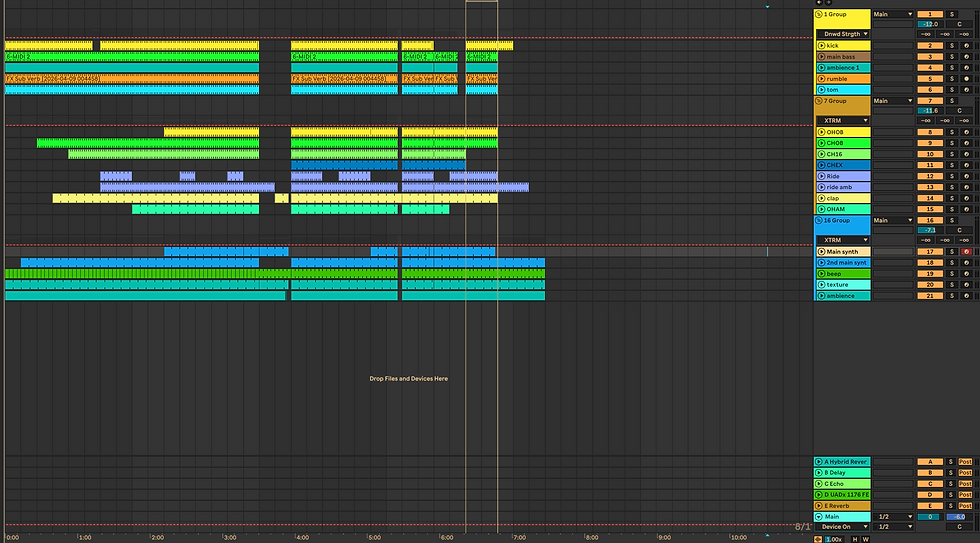Unfold the A Hybrid Rever return track icon

pyautogui.click(x=819, y=462)
